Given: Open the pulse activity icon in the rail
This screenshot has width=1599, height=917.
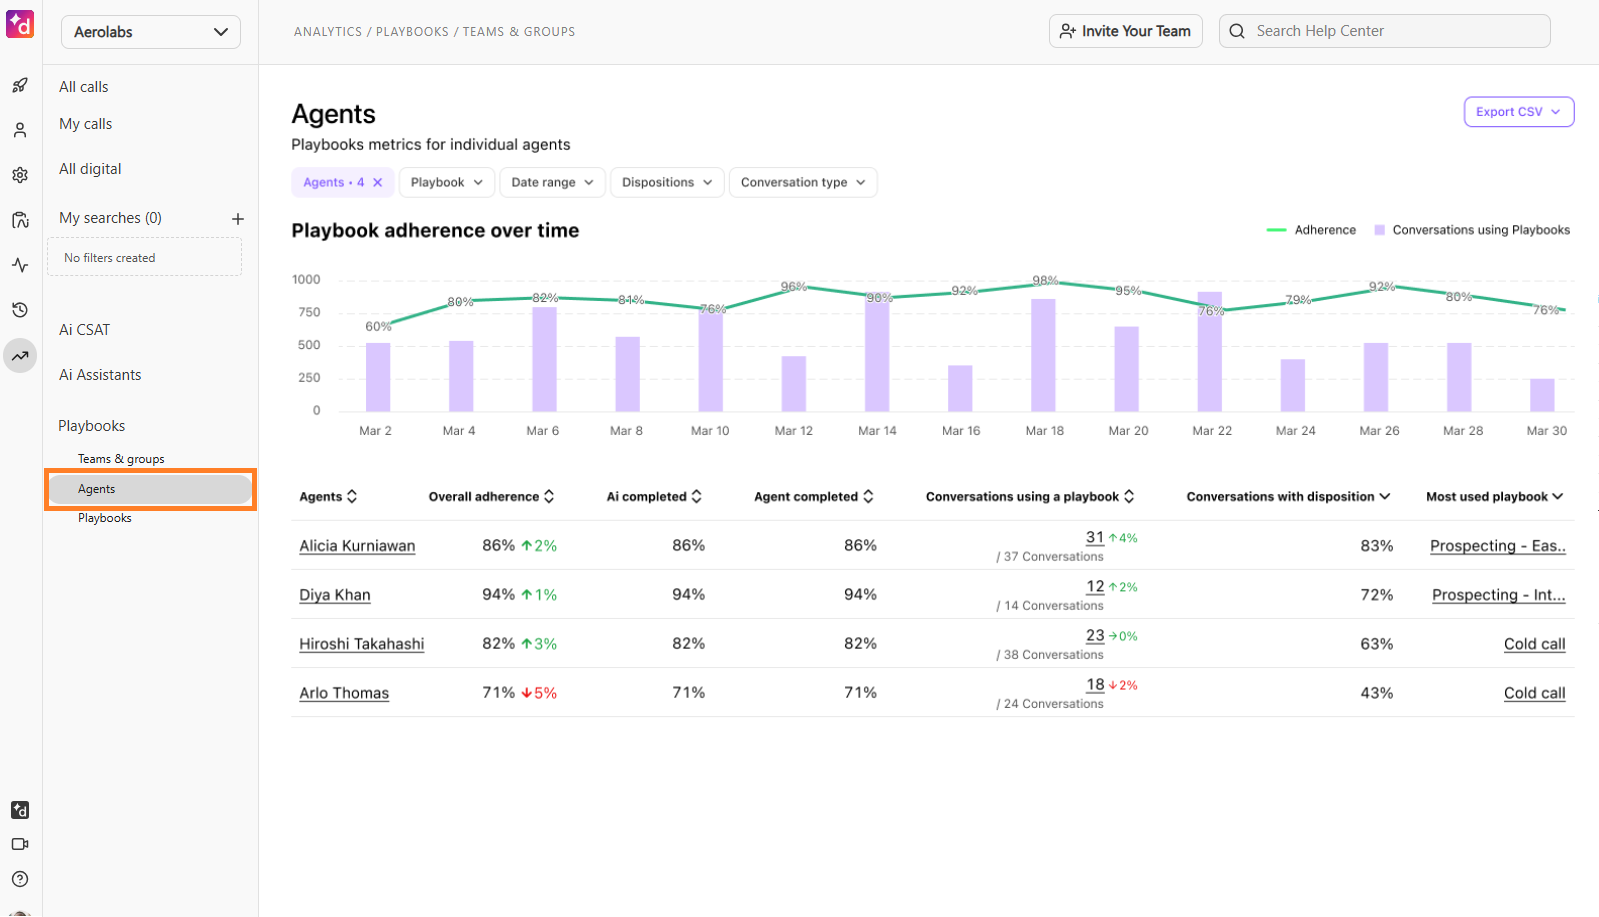Looking at the screenshot, I should [20, 265].
